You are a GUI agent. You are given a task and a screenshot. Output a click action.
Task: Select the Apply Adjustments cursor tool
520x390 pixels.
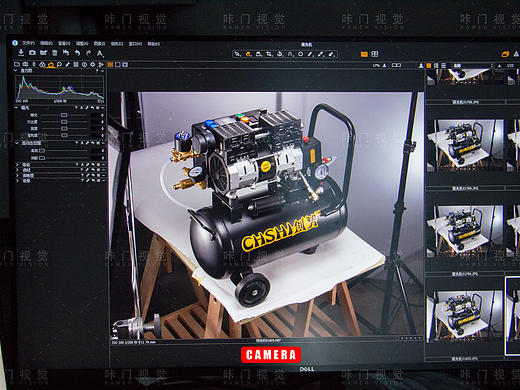pos(331,54)
